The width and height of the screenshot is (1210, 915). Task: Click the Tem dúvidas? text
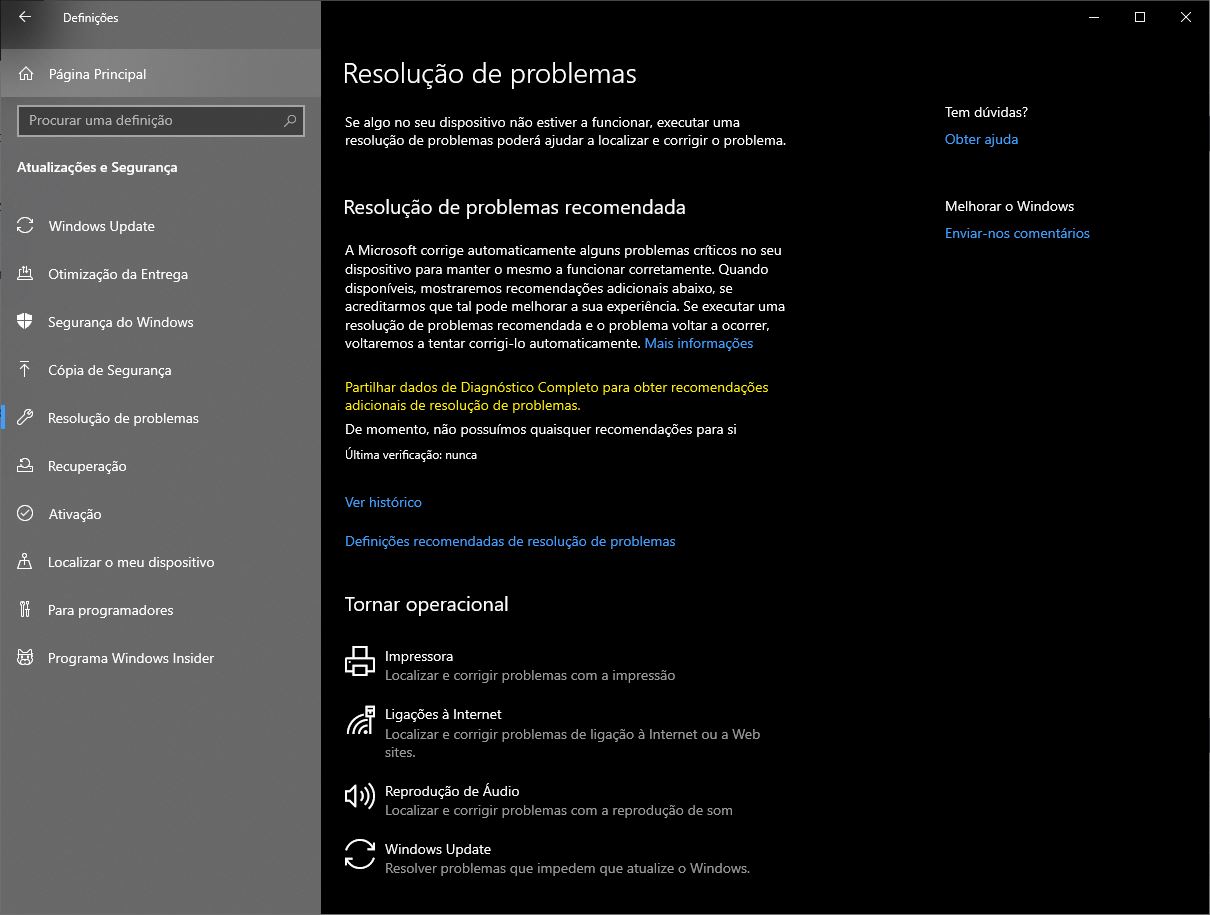[x=986, y=112]
